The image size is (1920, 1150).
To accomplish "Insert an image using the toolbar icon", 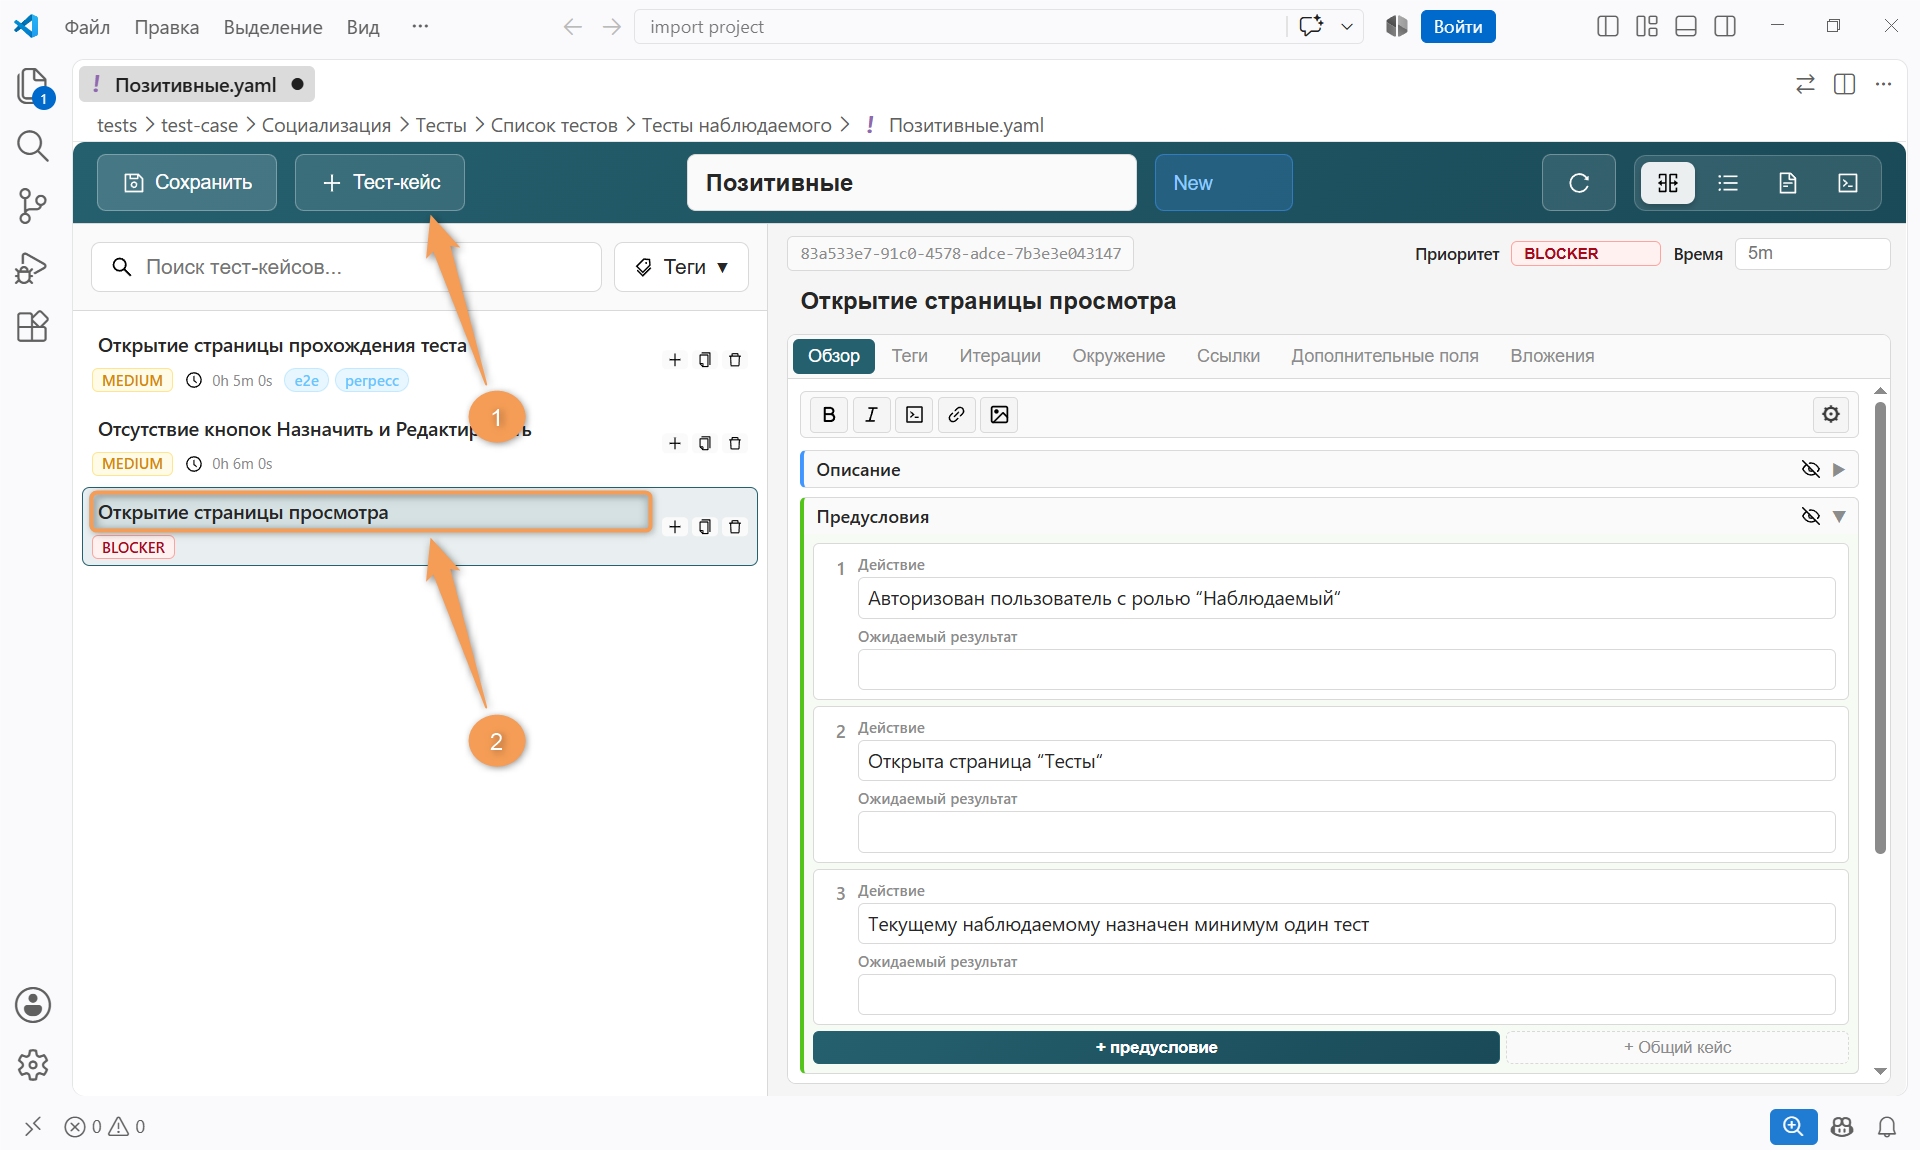I will tap(999, 415).
